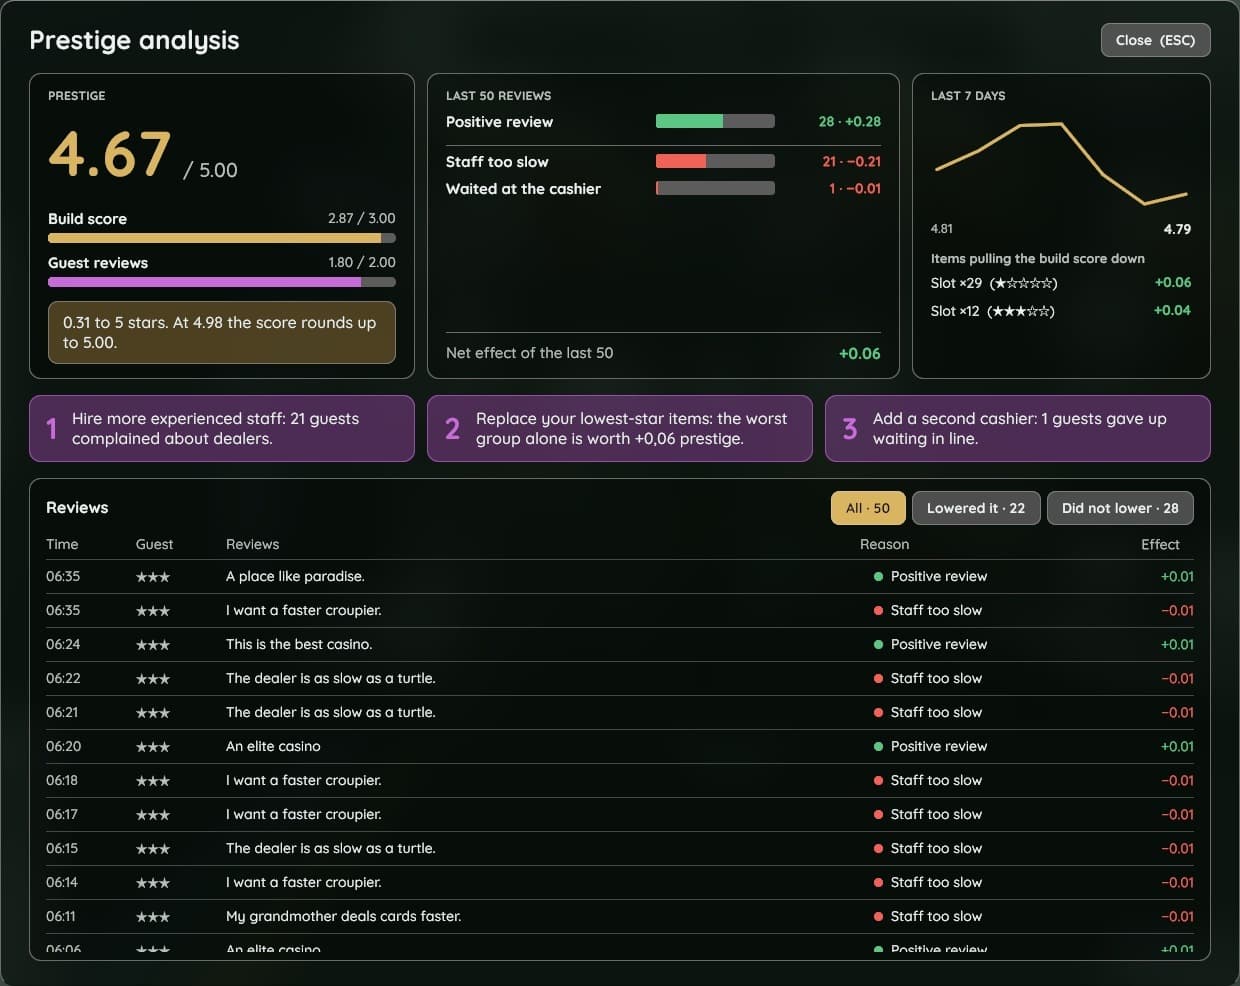Show the "Did not lower · 28" reviews
Viewport: 1240px width, 986px height.
coord(1120,508)
